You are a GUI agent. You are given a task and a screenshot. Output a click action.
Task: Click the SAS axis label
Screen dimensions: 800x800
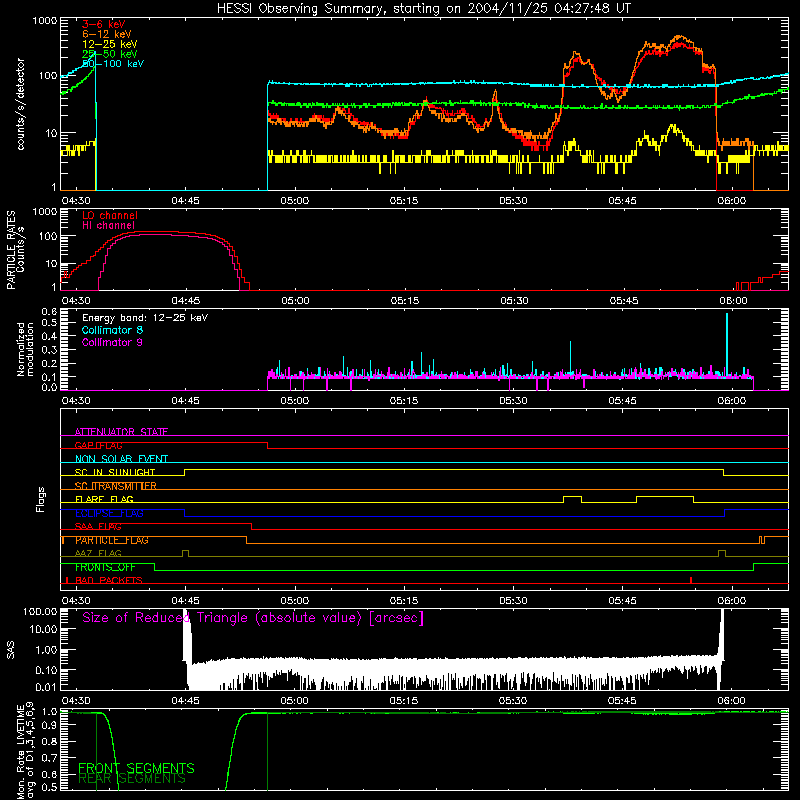pos(10,650)
